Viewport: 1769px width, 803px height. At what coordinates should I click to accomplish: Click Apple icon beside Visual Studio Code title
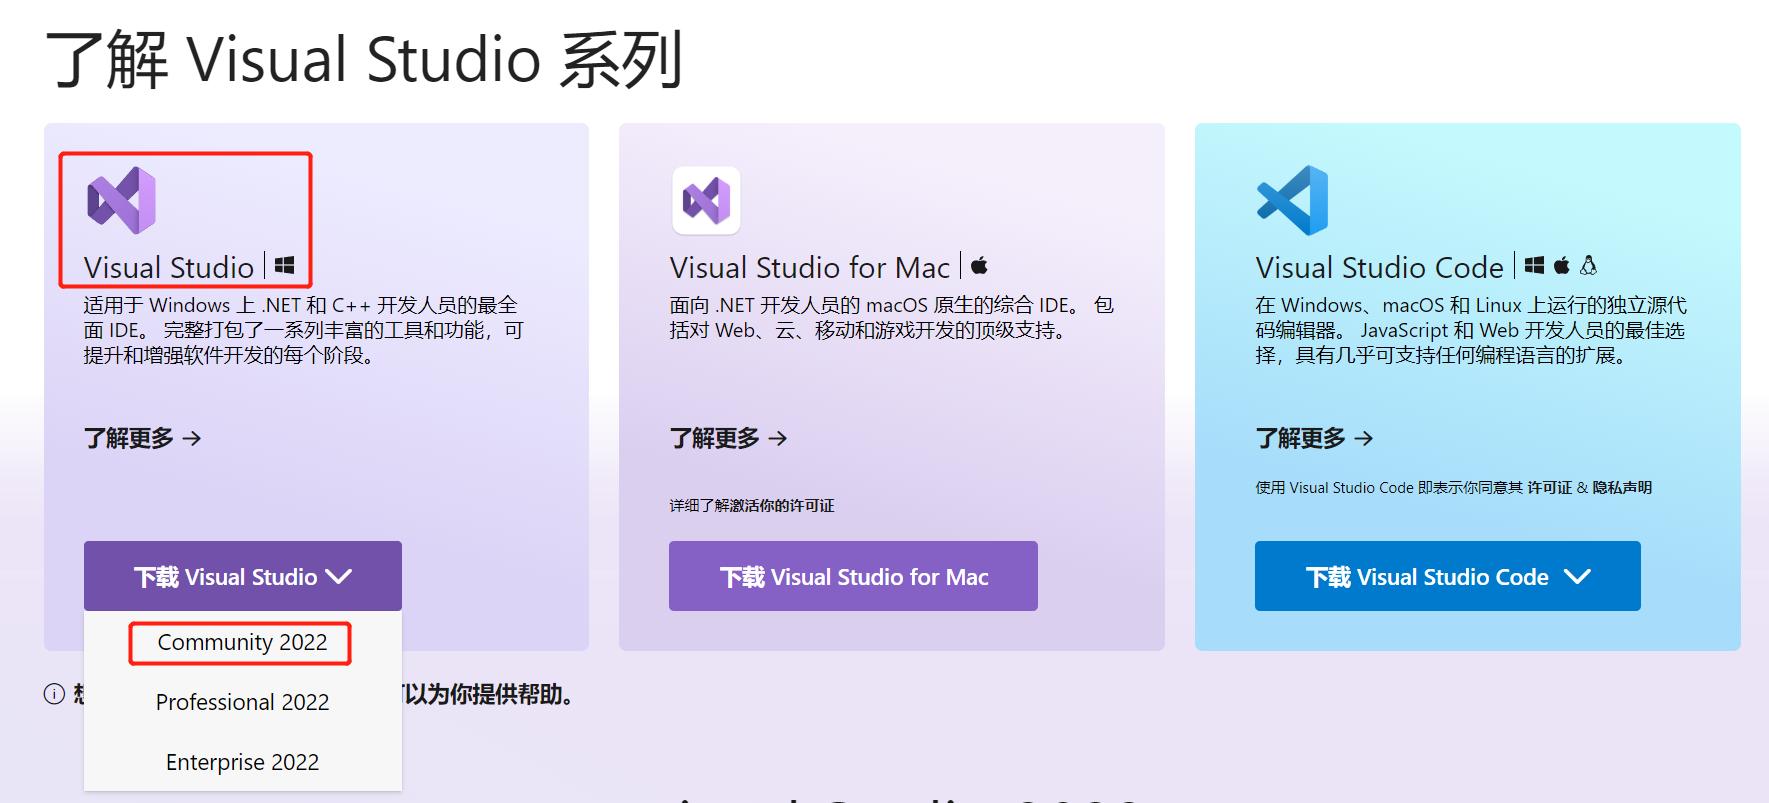pos(1561,265)
